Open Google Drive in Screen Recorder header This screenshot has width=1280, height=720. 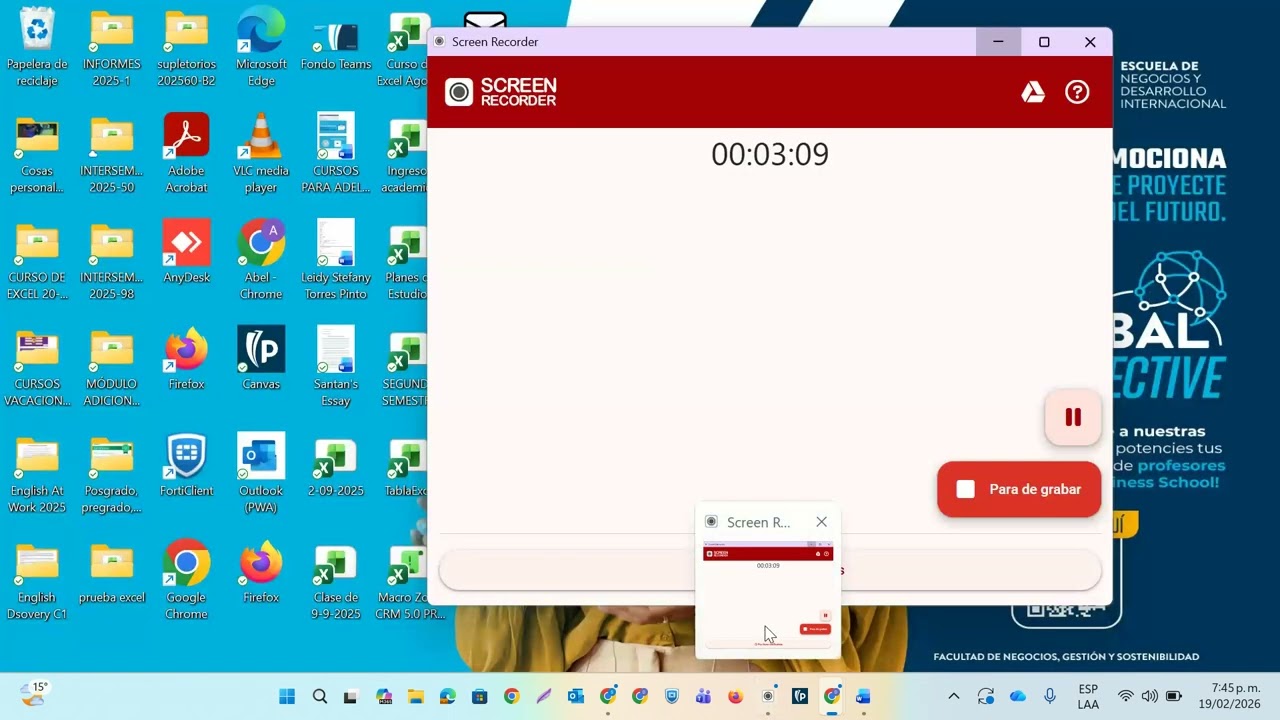coord(1033,92)
